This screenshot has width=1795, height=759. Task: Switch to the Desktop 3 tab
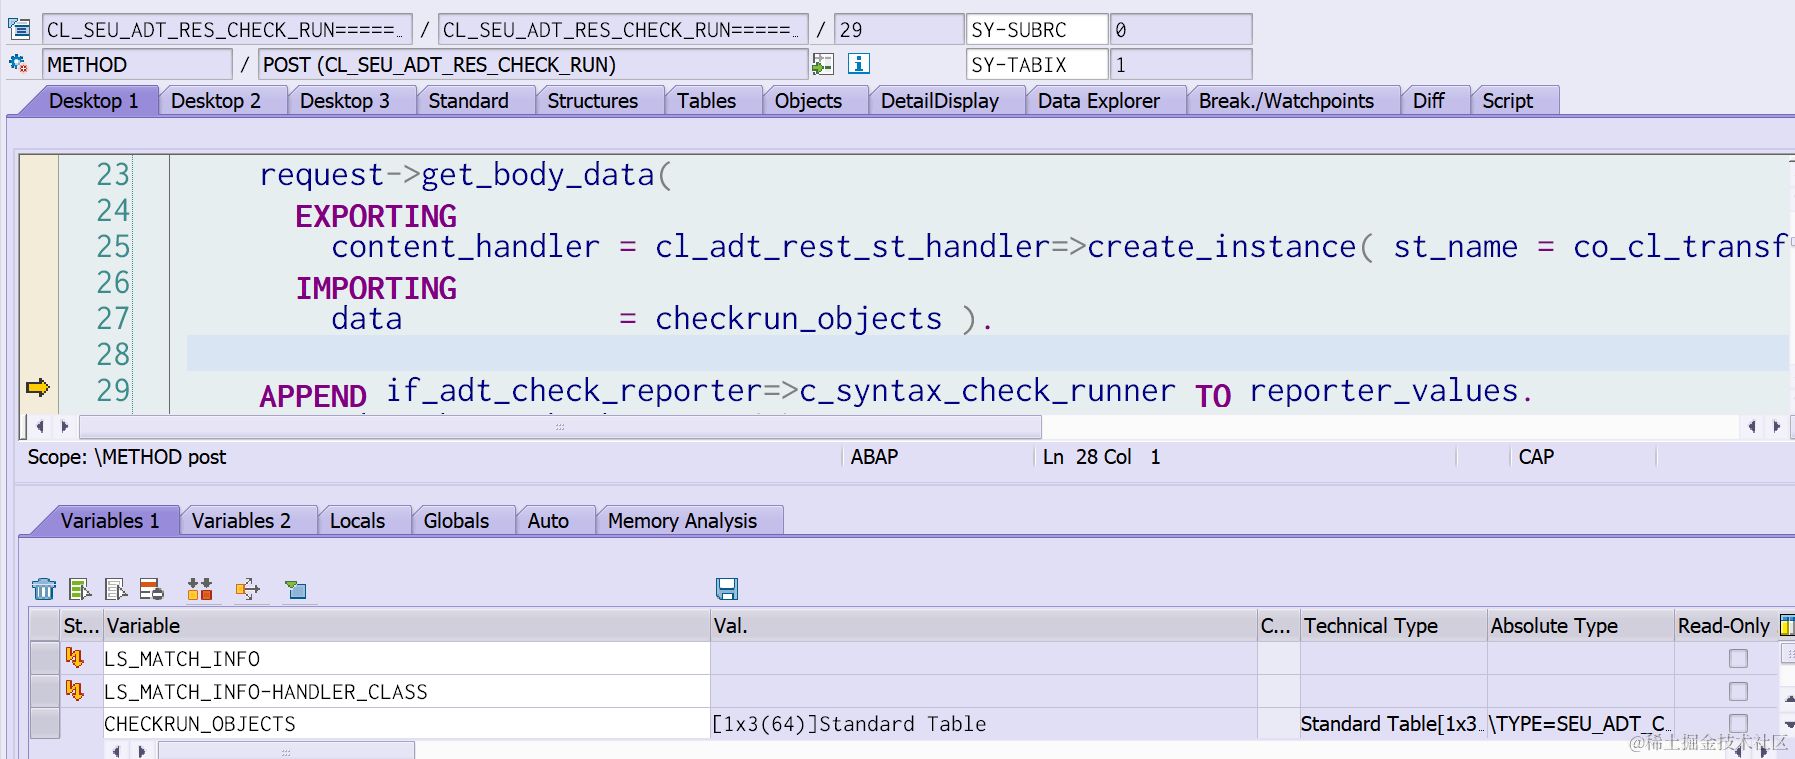click(x=345, y=101)
